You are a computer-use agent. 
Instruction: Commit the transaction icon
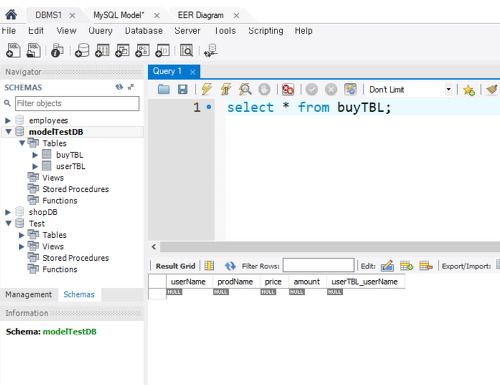312,89
